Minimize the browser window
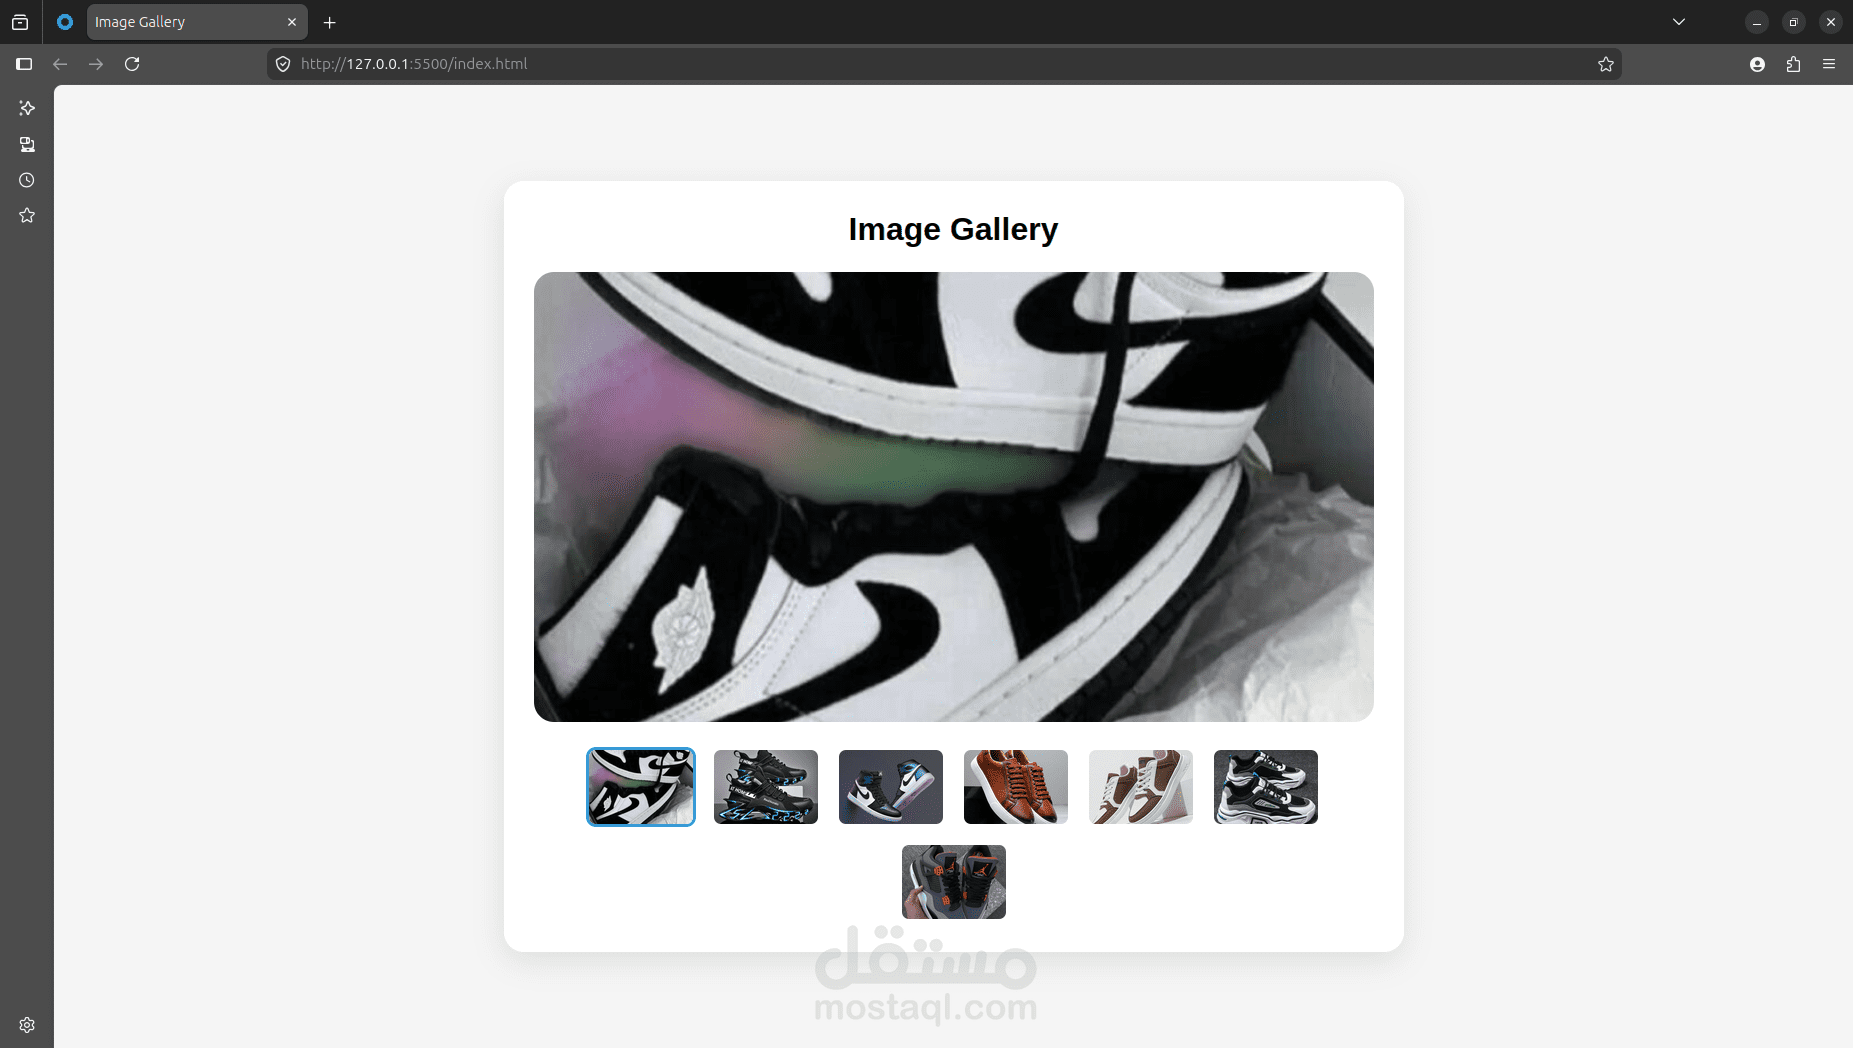This screenshot has height=1048, width=1853. (1757, 22)
